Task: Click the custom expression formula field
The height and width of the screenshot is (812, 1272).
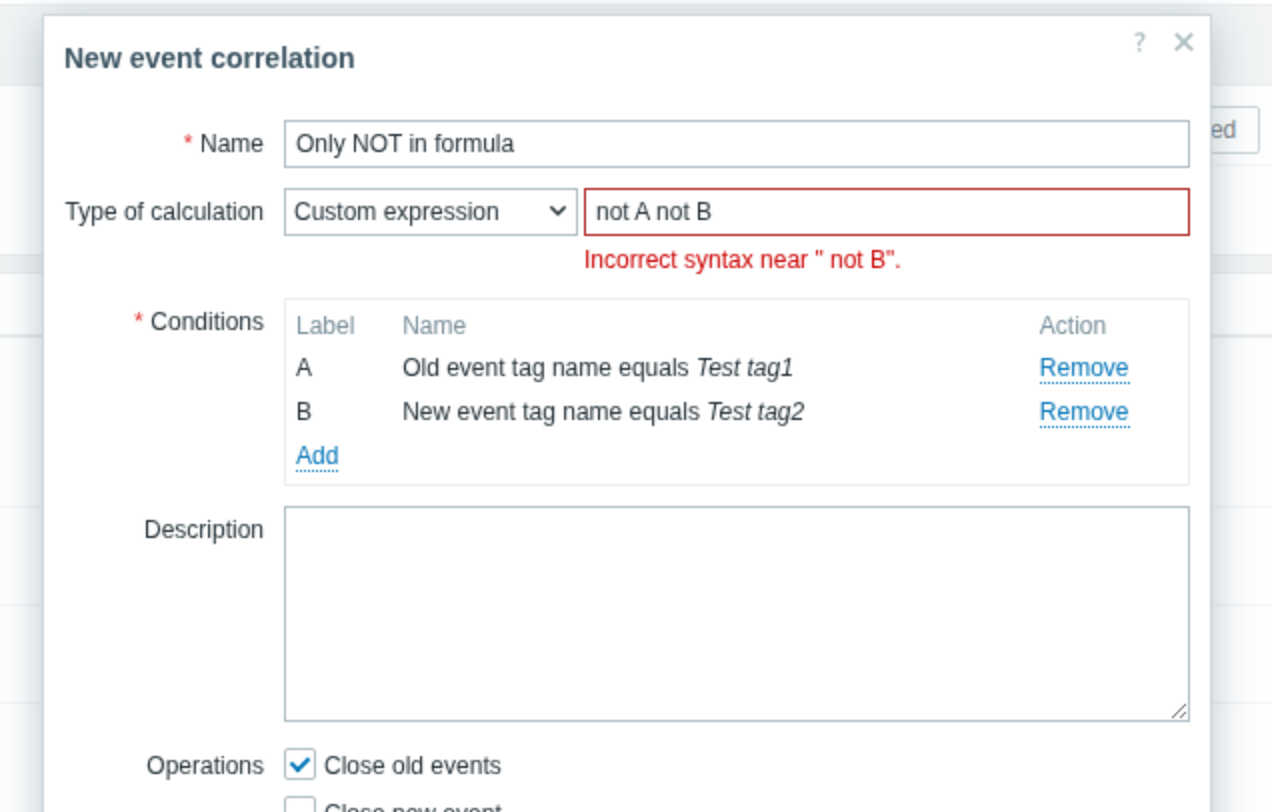Action: click(886, 212)
